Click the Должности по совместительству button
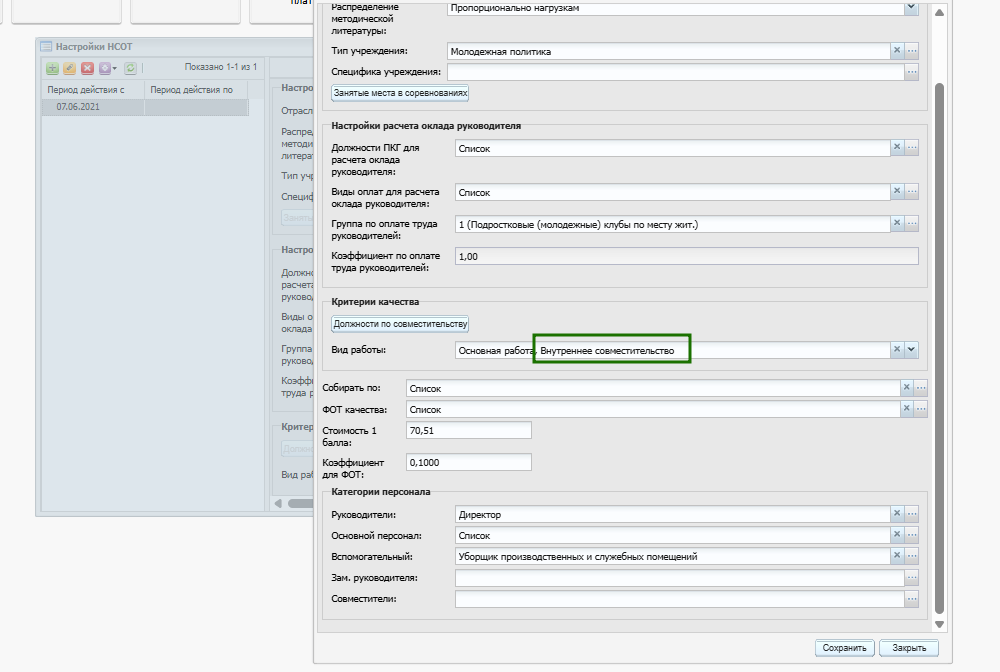This screenshot has width=1000, height=672. (400, 324)
